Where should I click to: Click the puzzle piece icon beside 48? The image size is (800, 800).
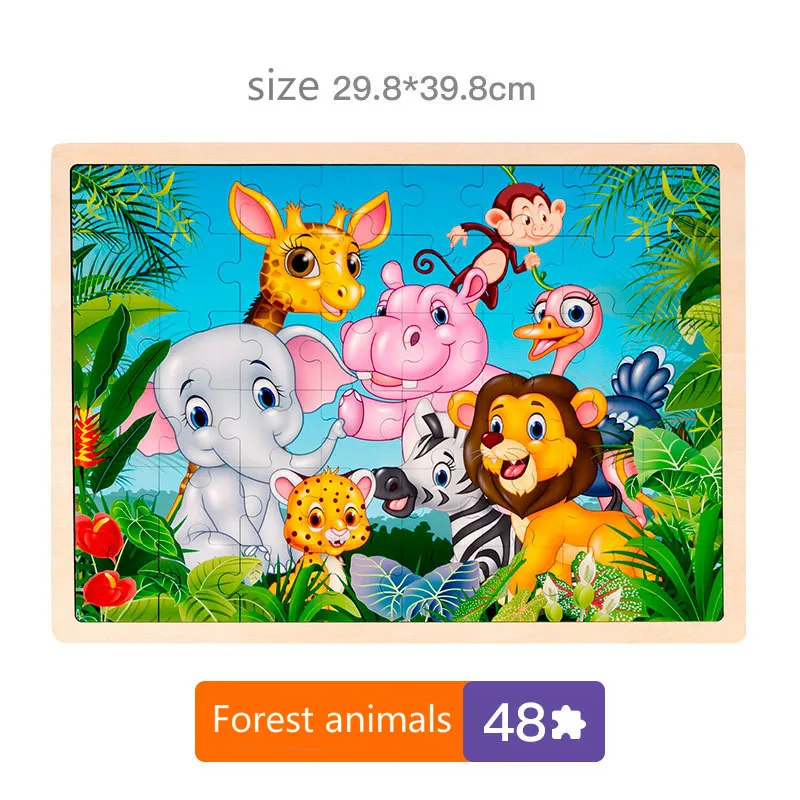[x=568, y=721]
